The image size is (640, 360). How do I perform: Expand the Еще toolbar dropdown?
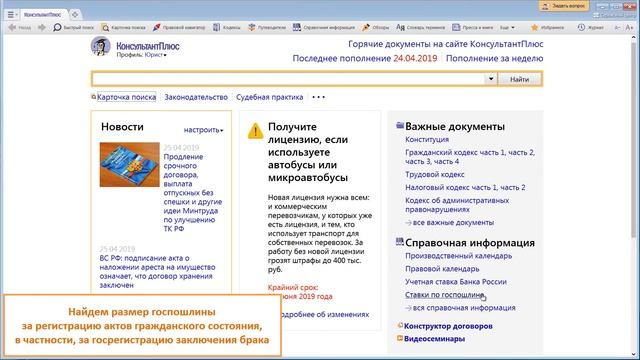click(x=507, y=27)
